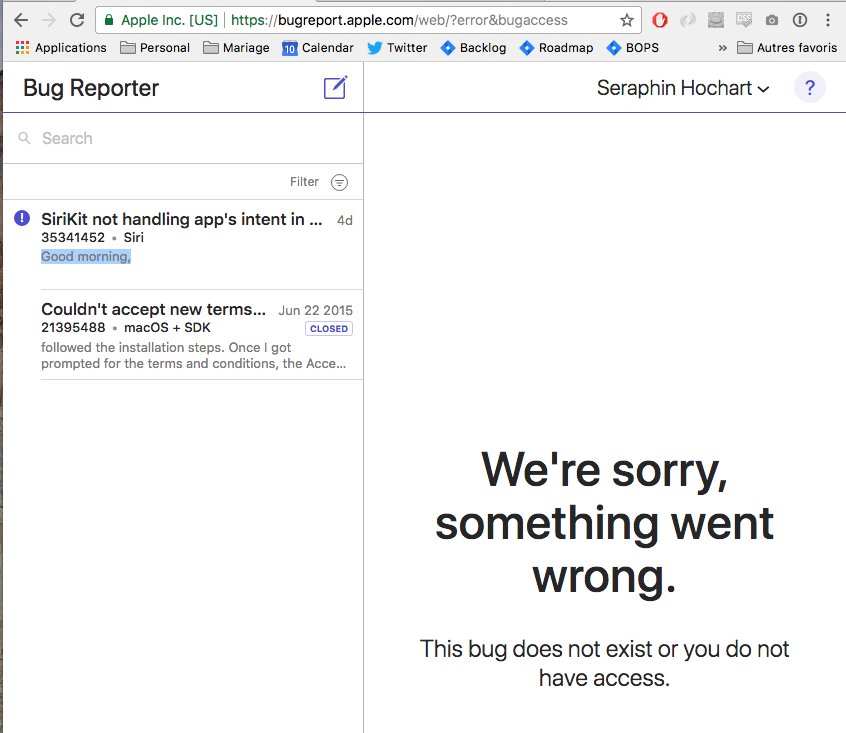Screen dimensions: 846x733
Task: Open the Applications bookmark
Action: pos(61,48)
